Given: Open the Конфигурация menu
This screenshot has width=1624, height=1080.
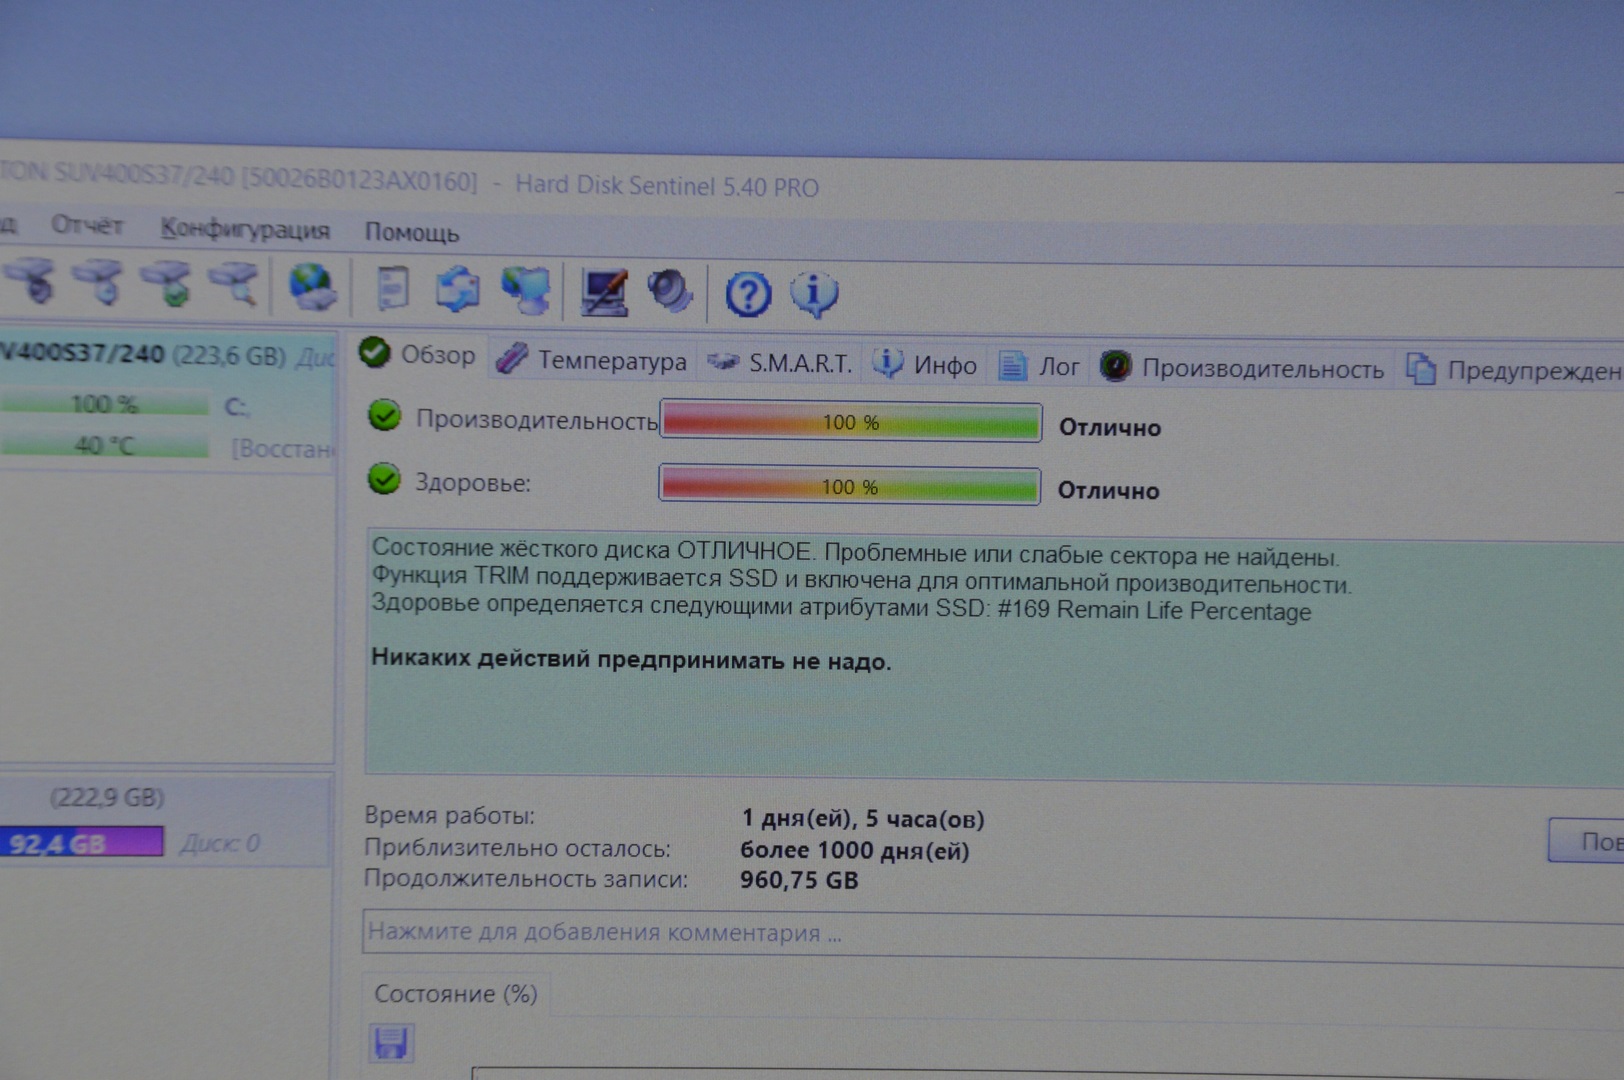Looking at the screenshot, I should tap(245, 229).
